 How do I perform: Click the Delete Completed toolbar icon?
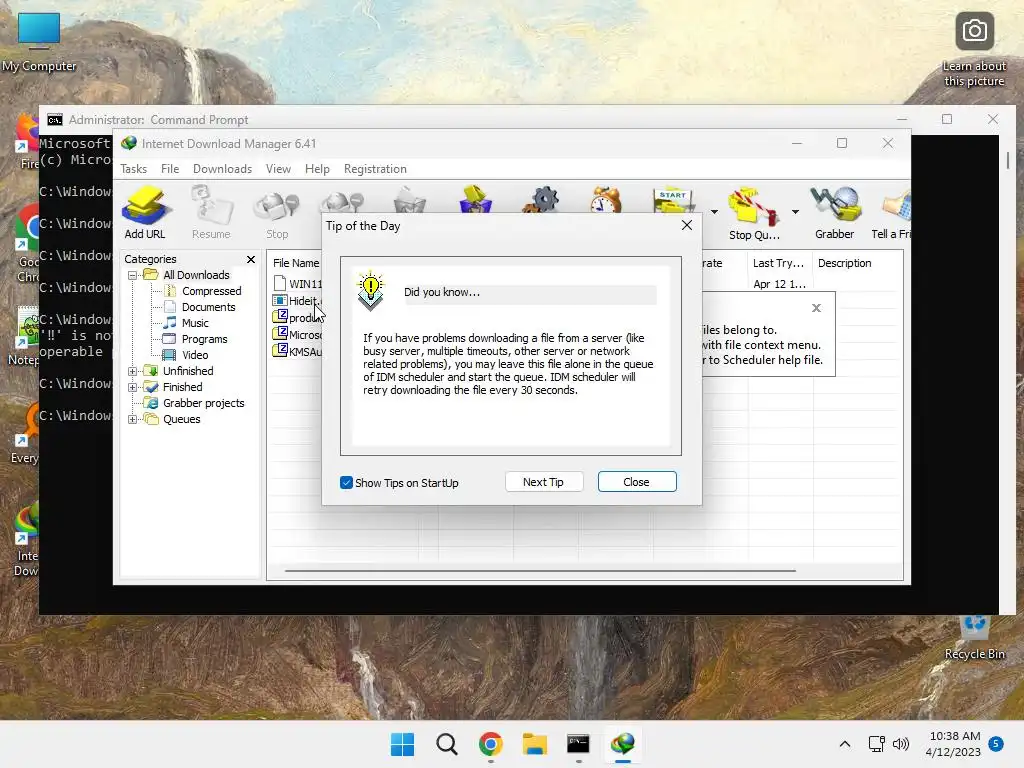pyautogui.click(x=475, y=199)
